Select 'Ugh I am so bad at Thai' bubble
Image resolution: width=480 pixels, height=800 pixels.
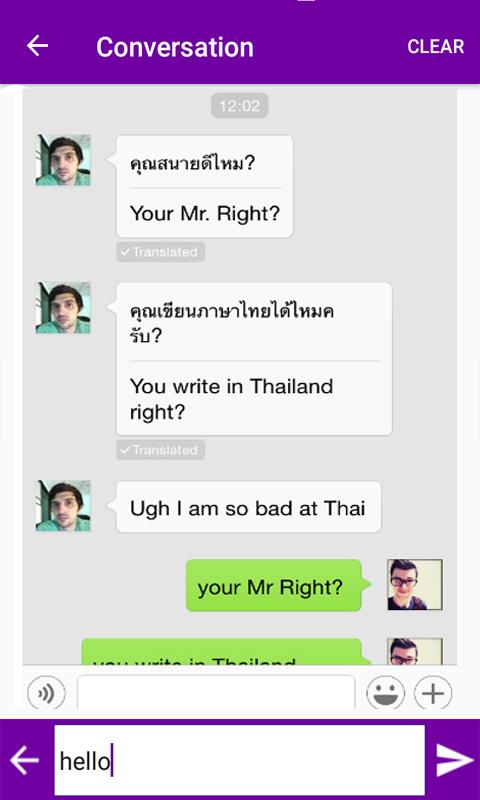(248, 507)
